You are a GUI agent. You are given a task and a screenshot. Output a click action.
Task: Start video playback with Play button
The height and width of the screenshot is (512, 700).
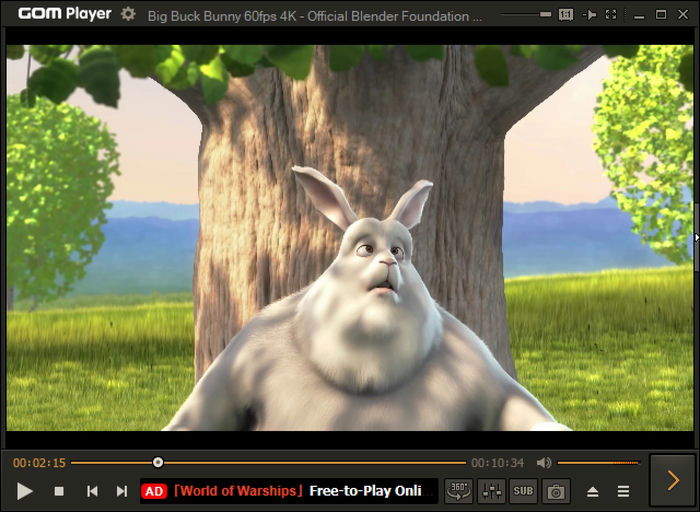tap(25, 491)
